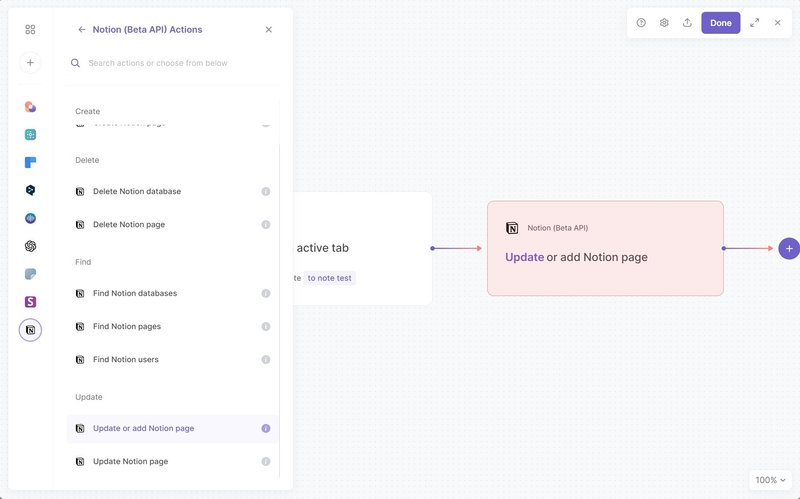
Task: Expand the editor to fullscreen
Action: (x=755, y=22)
